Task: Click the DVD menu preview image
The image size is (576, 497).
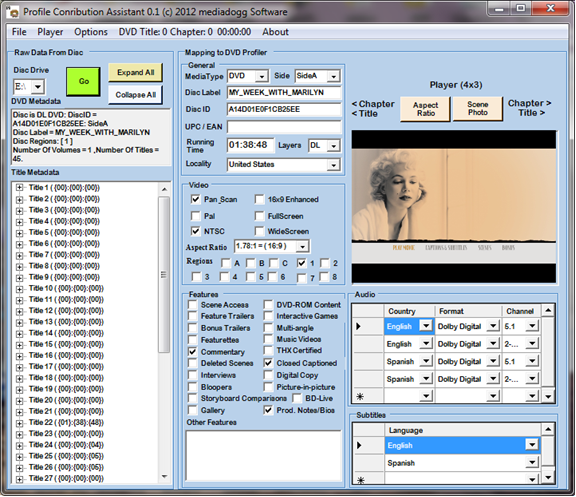Action: pyautogui.click(x=454, y=206)
